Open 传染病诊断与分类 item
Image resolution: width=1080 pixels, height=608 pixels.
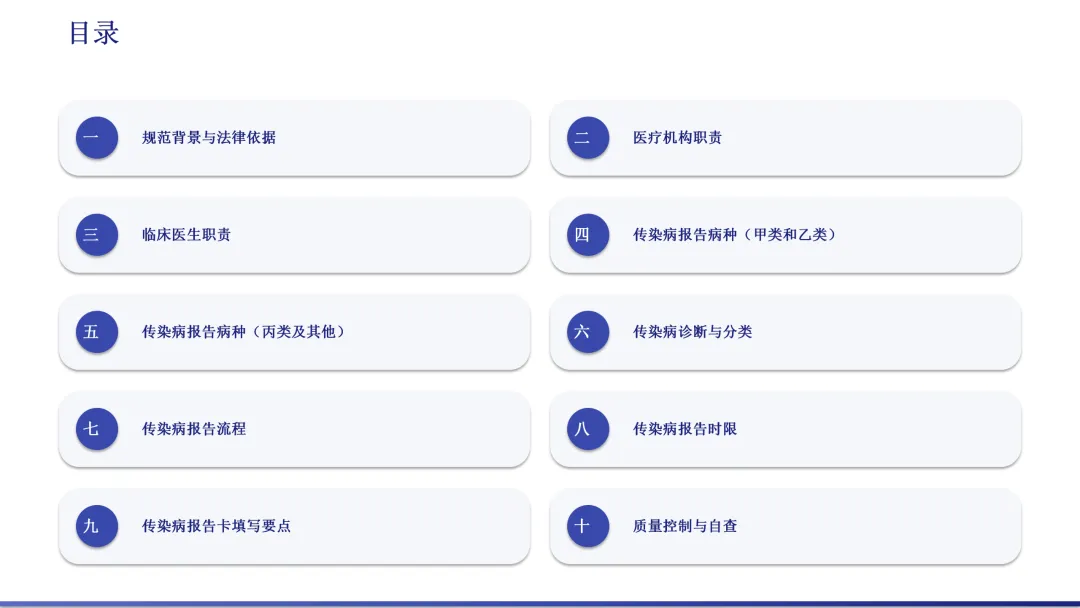point(692,332)
